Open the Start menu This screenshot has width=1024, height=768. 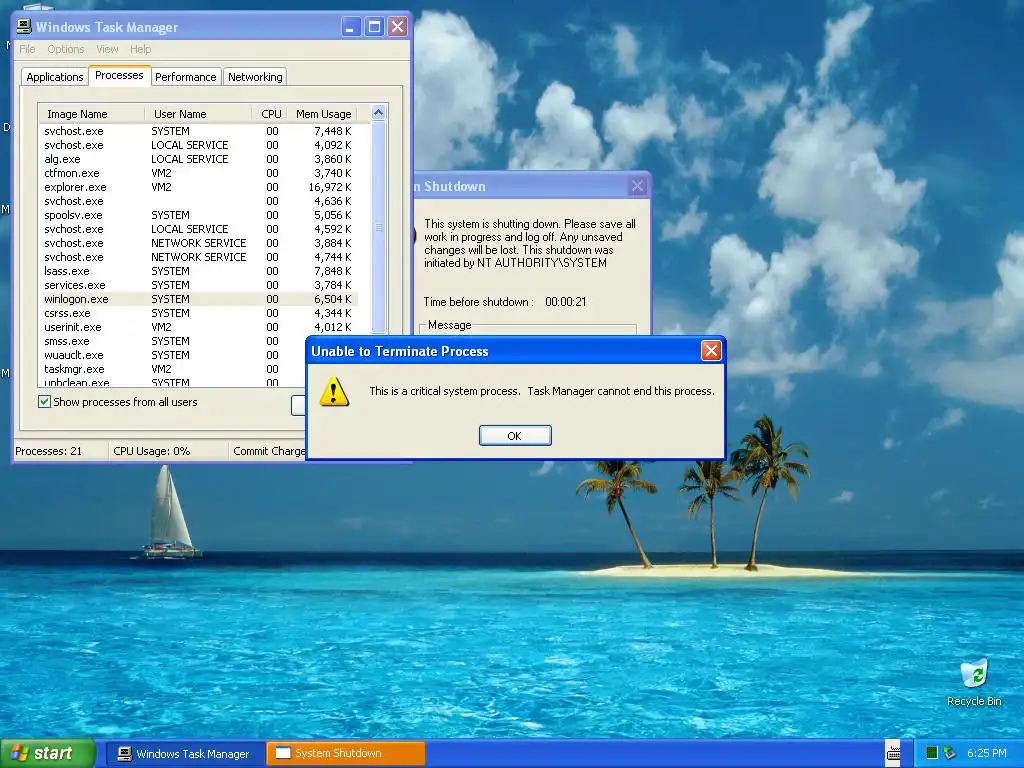48,753
